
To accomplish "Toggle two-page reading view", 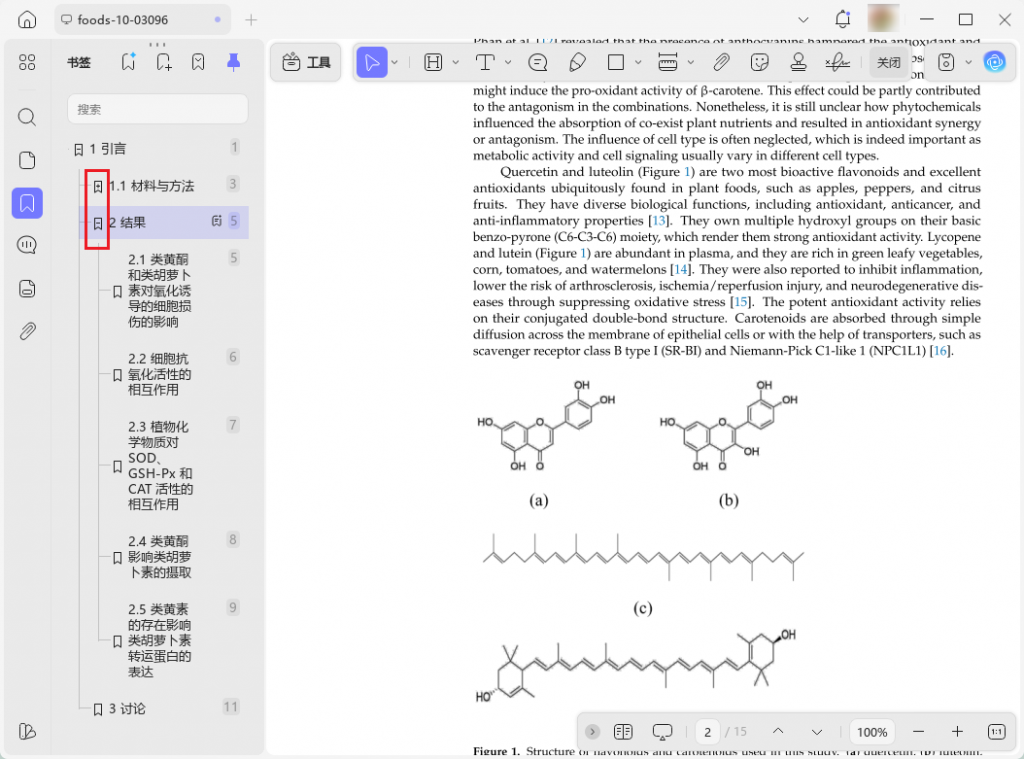I will coord(624,732).
